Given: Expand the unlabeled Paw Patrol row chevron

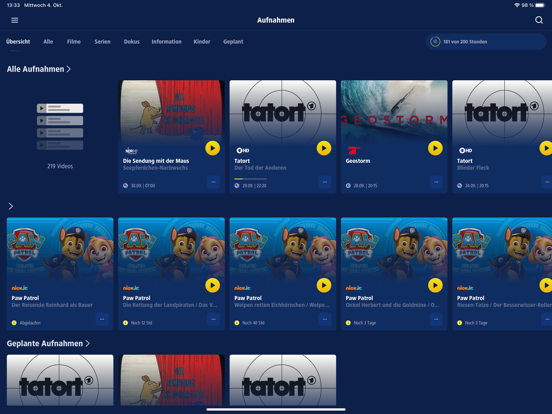Looking at the screenshot, I should coord(11,206).
